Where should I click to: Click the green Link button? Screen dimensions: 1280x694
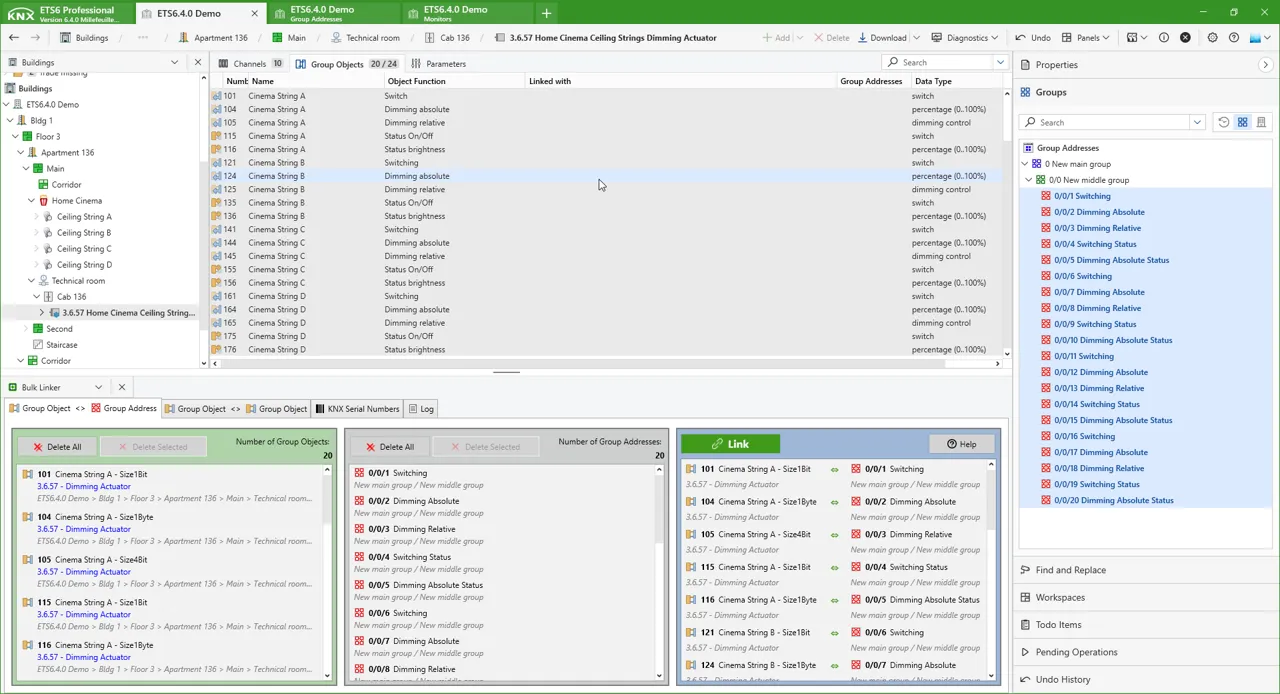[730, 444]
